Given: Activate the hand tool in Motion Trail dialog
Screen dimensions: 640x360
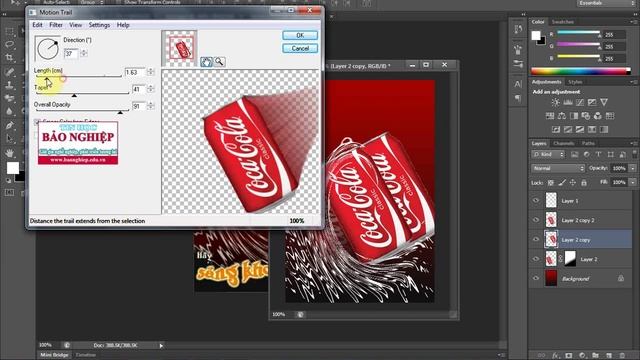Looking at the screenshot, I should (x=207, y=62).
